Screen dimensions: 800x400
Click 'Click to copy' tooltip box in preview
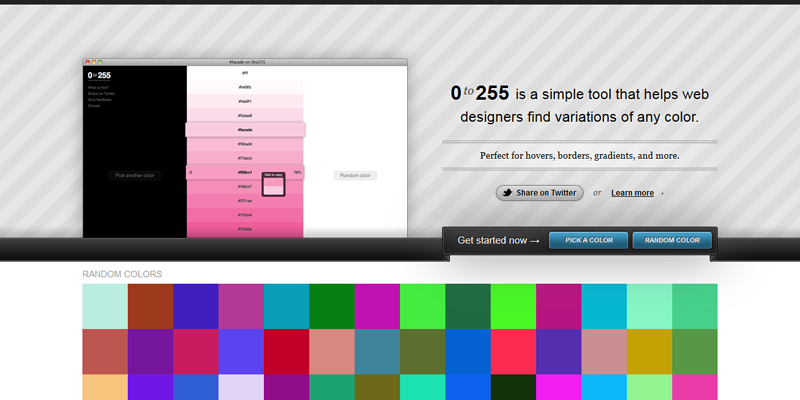click(x=273, y=184)
